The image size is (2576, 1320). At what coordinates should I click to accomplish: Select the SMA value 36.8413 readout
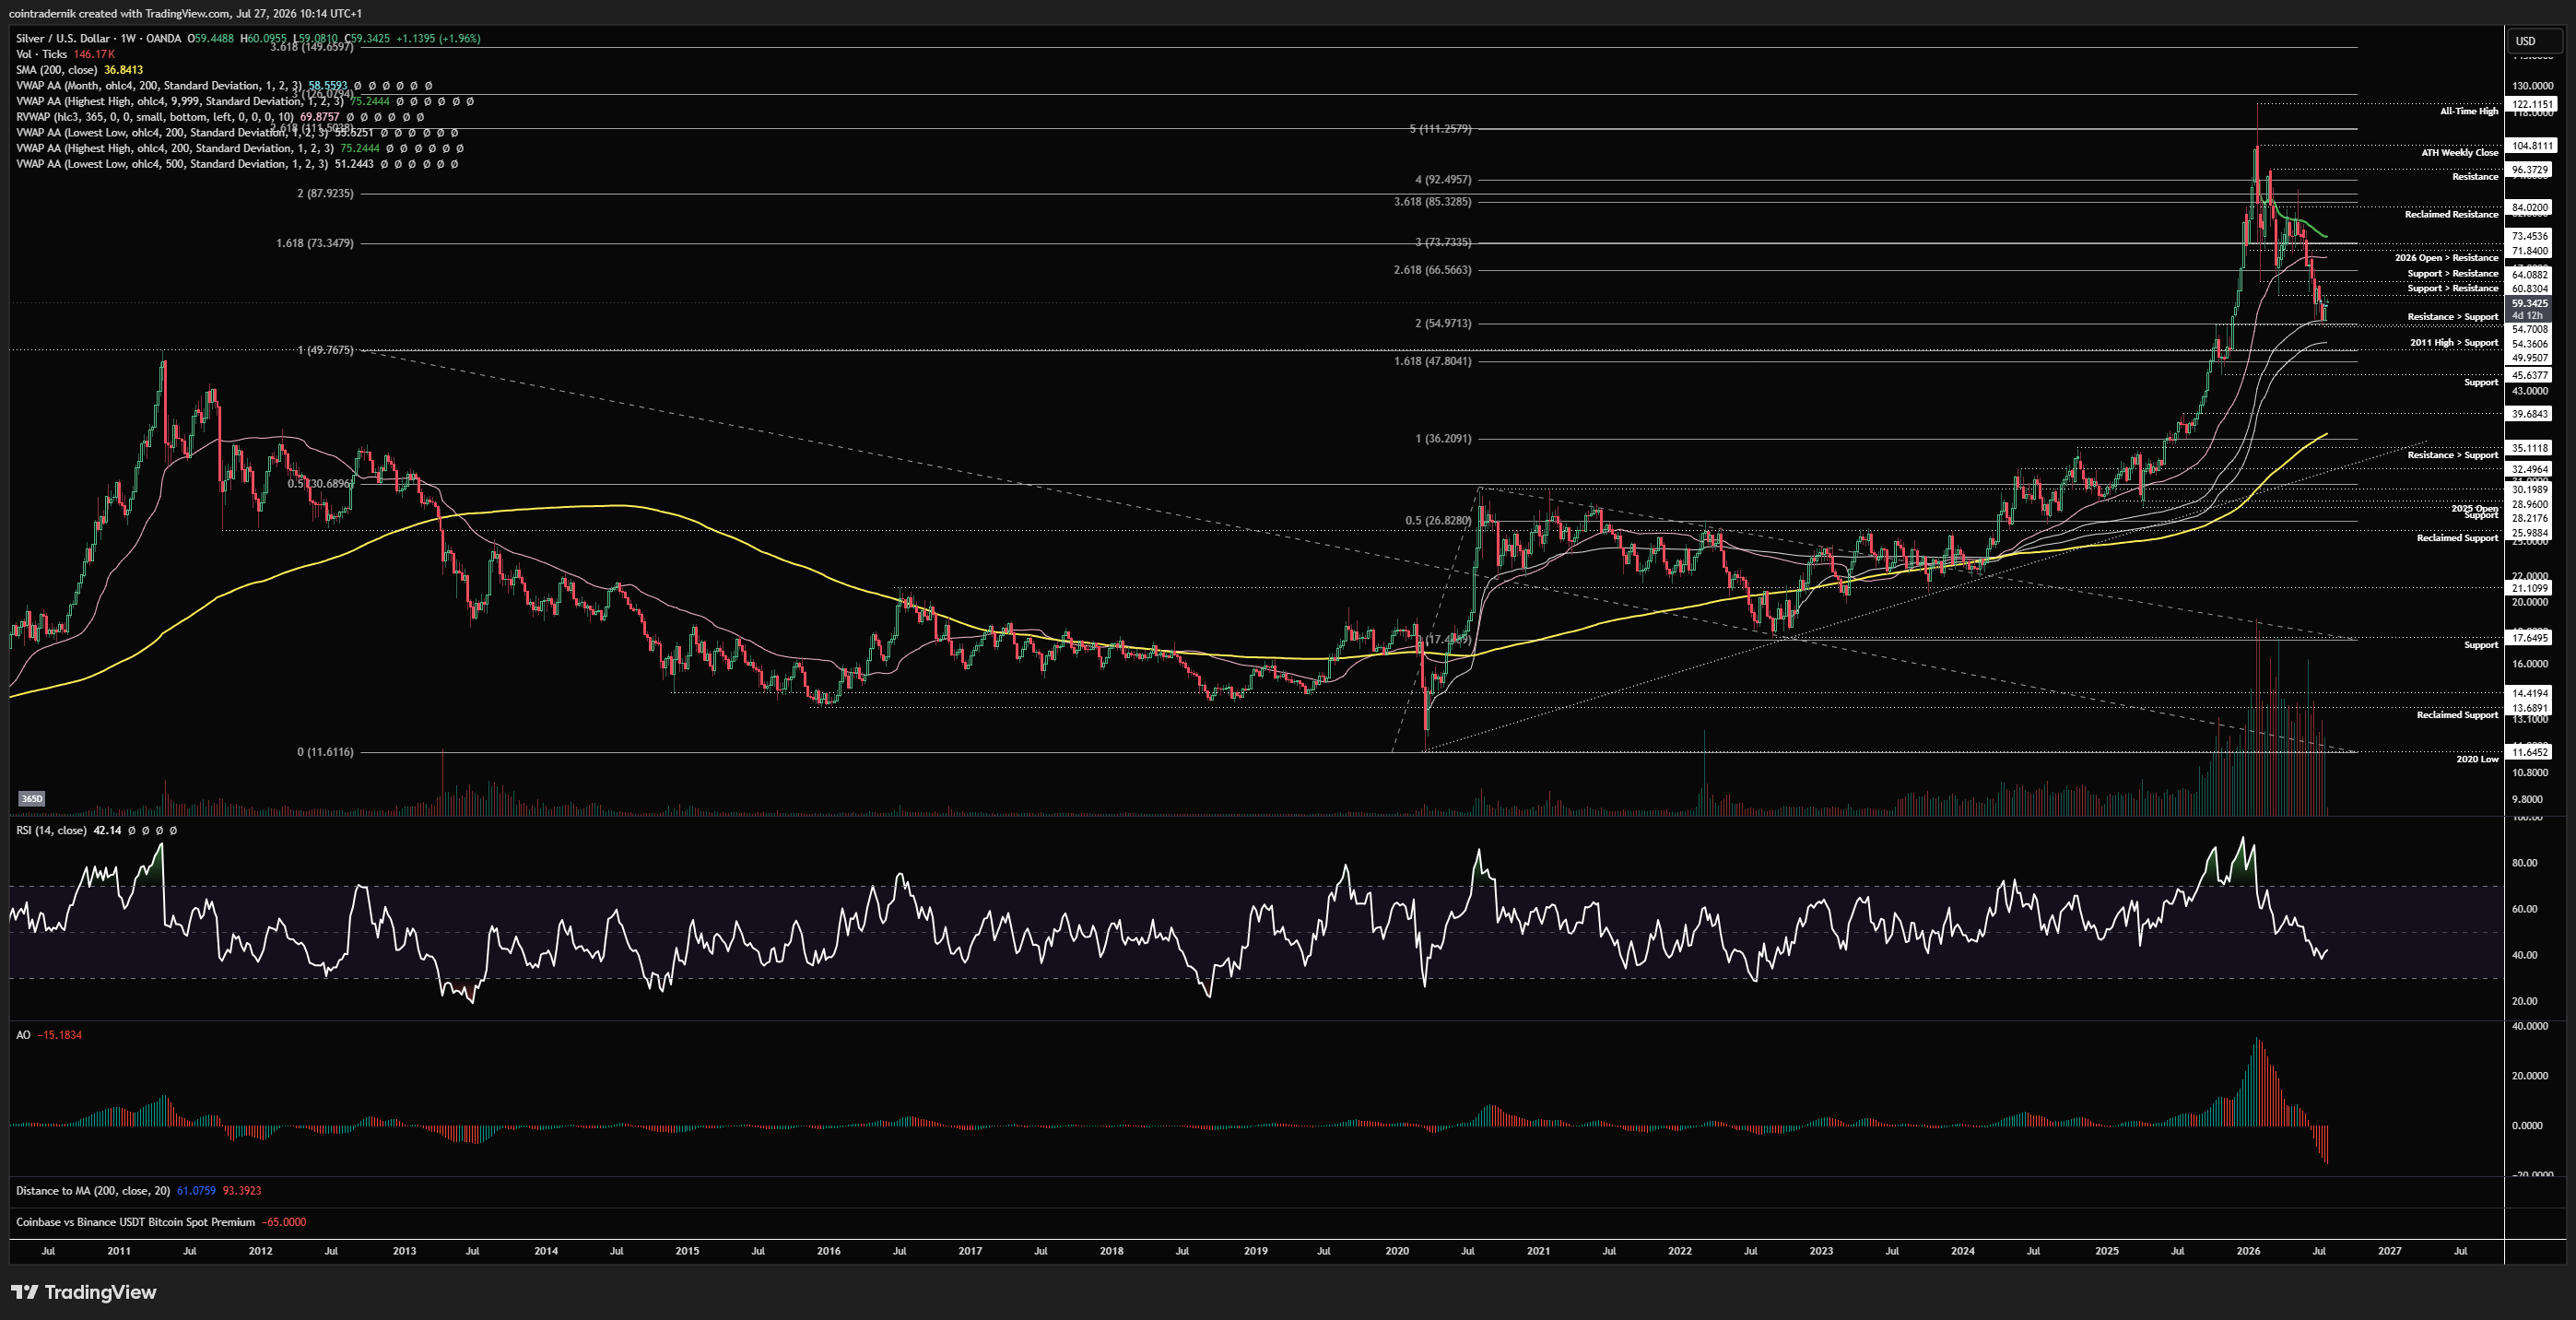click(x=124, y=70)
